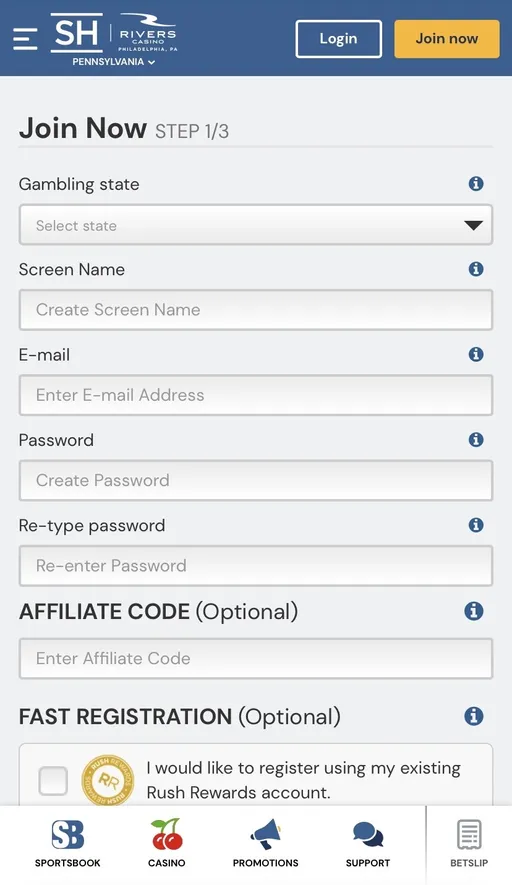Show Screen Name info tooltip icon
The height and width of the screenshot is (885, 512).
coord(476,269)
